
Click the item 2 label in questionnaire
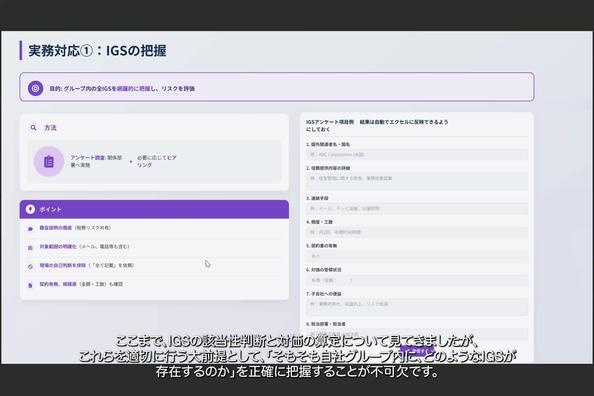[x=328, y=168]
